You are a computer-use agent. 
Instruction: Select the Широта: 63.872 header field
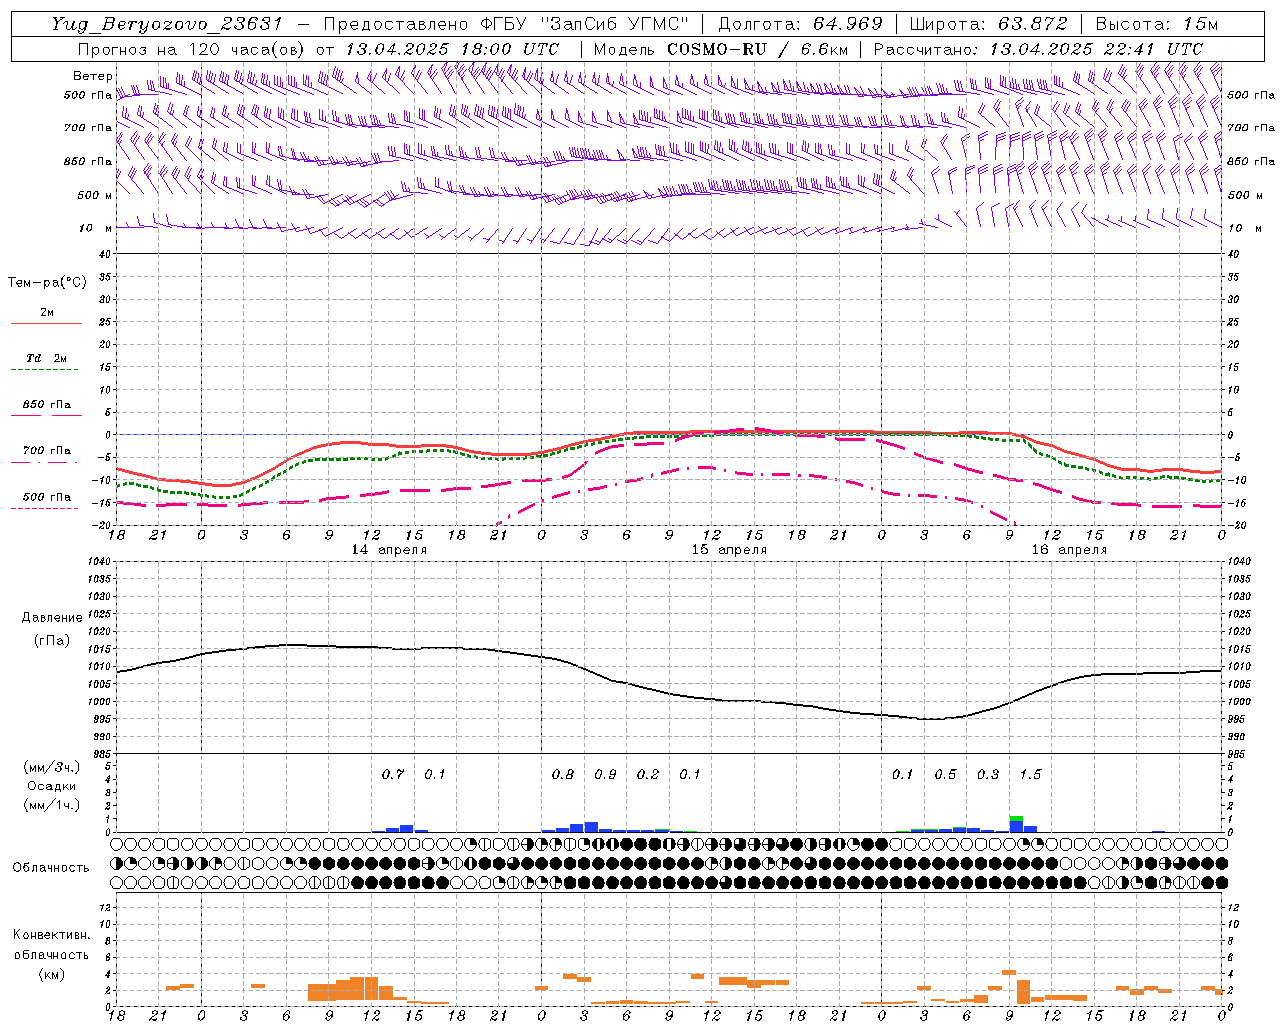[988, 24]
